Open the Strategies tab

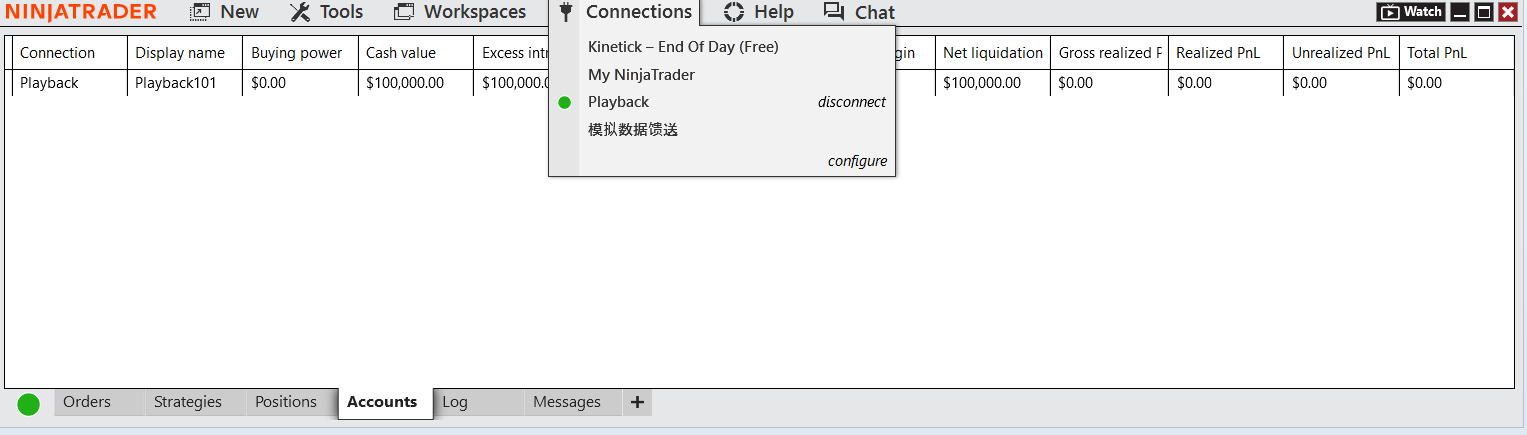click(x=188, y=402)
